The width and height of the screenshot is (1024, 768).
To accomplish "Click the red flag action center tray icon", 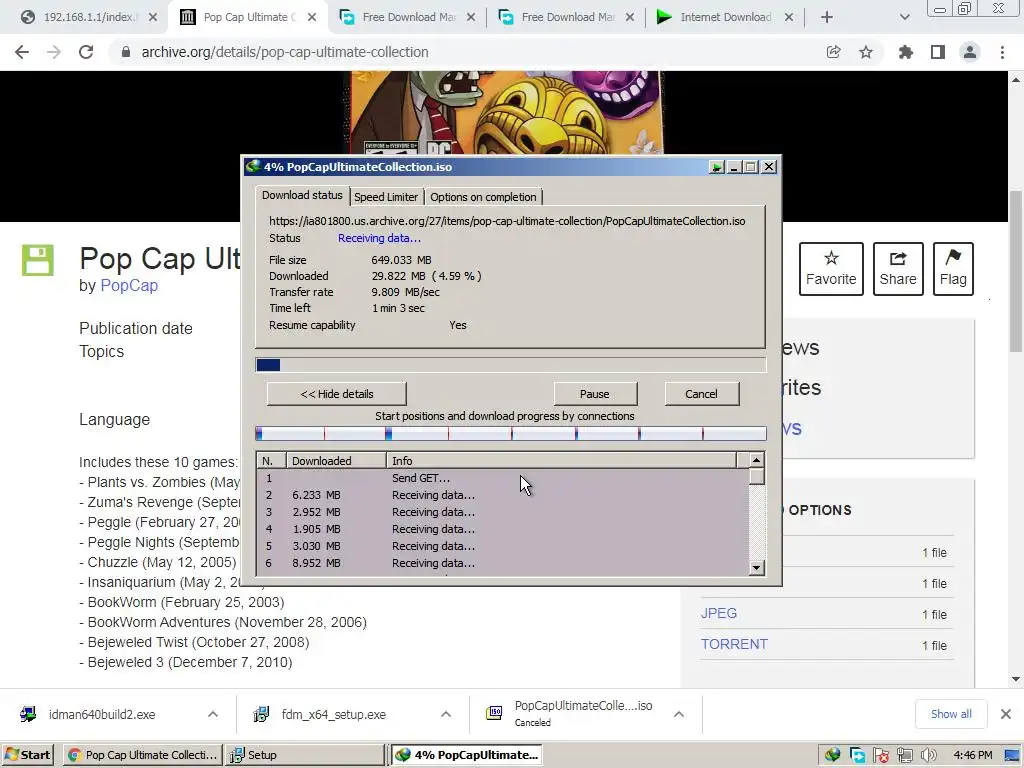I will pyautogui.click(x=881, y=755).
